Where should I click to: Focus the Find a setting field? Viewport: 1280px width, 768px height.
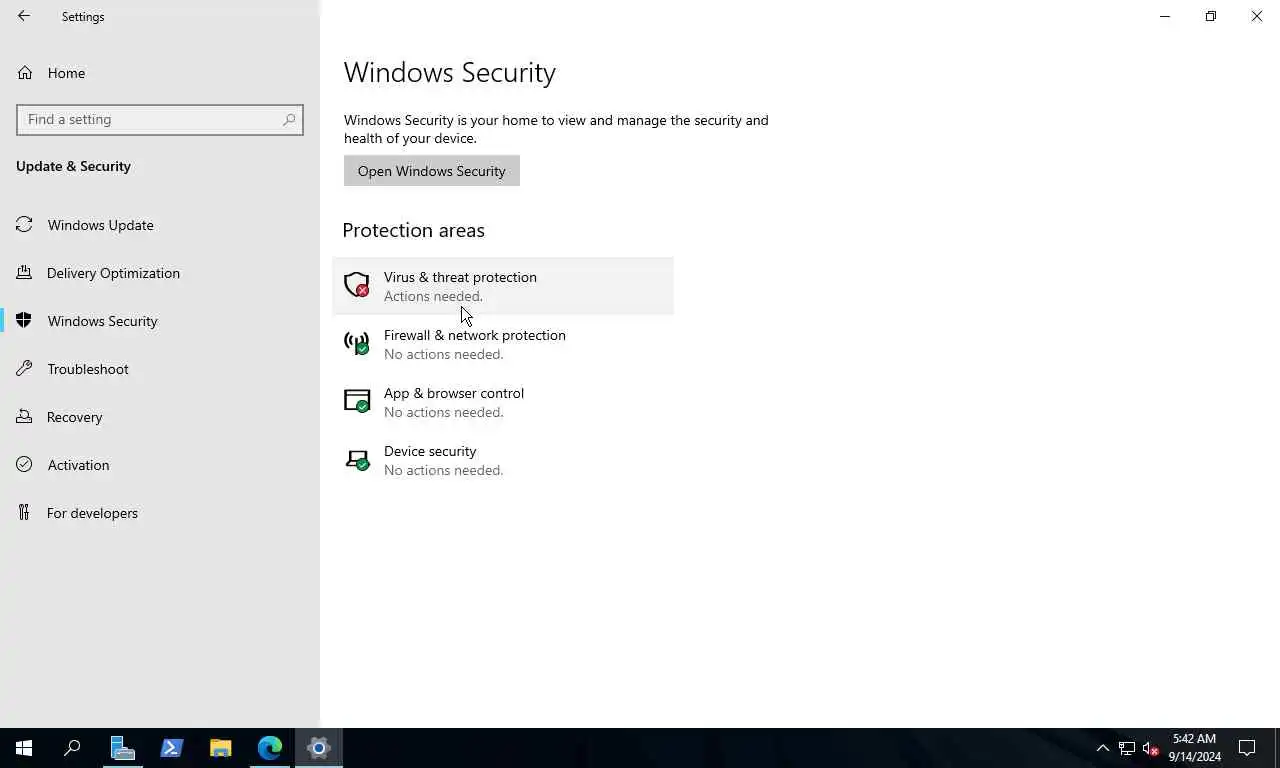pos(160,119)
